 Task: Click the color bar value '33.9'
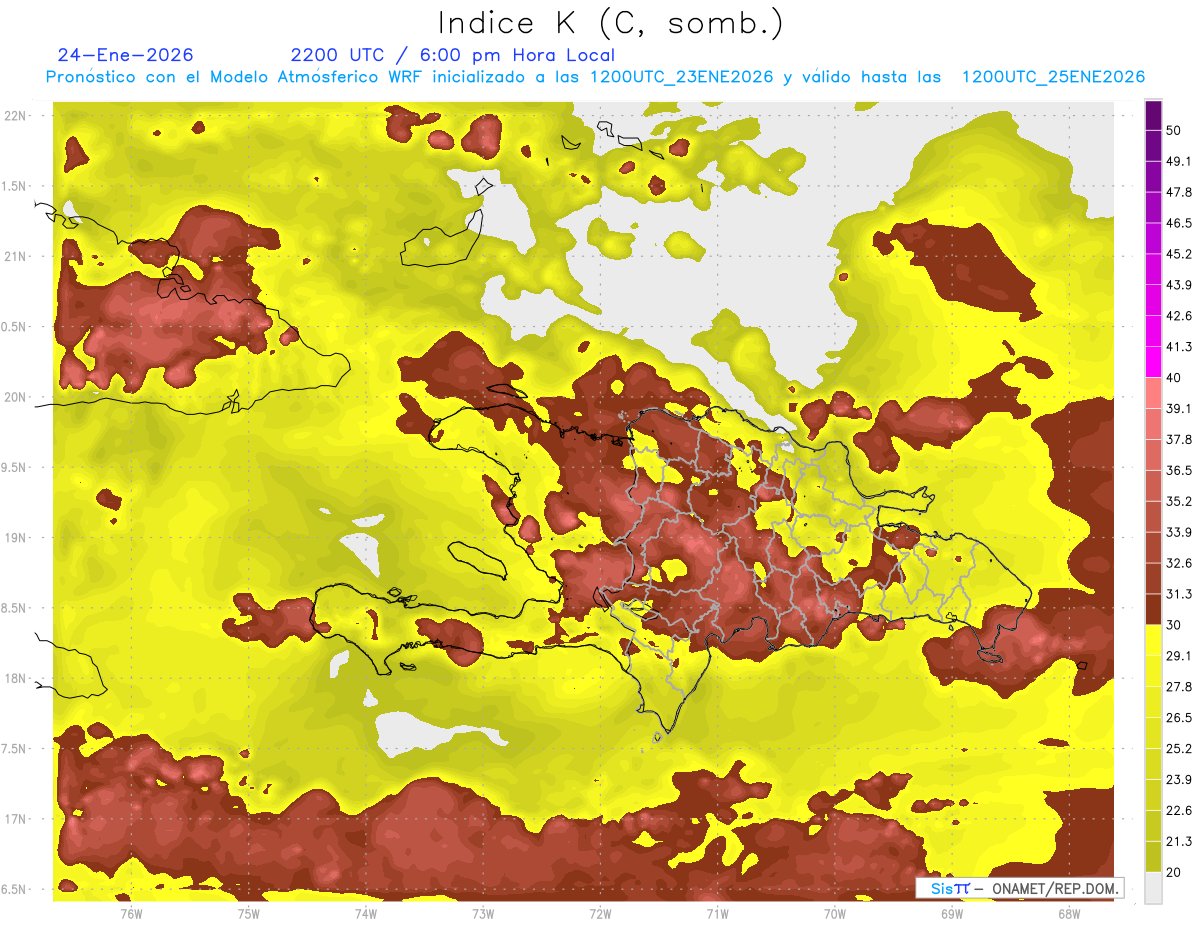[x=1179, y=532]
